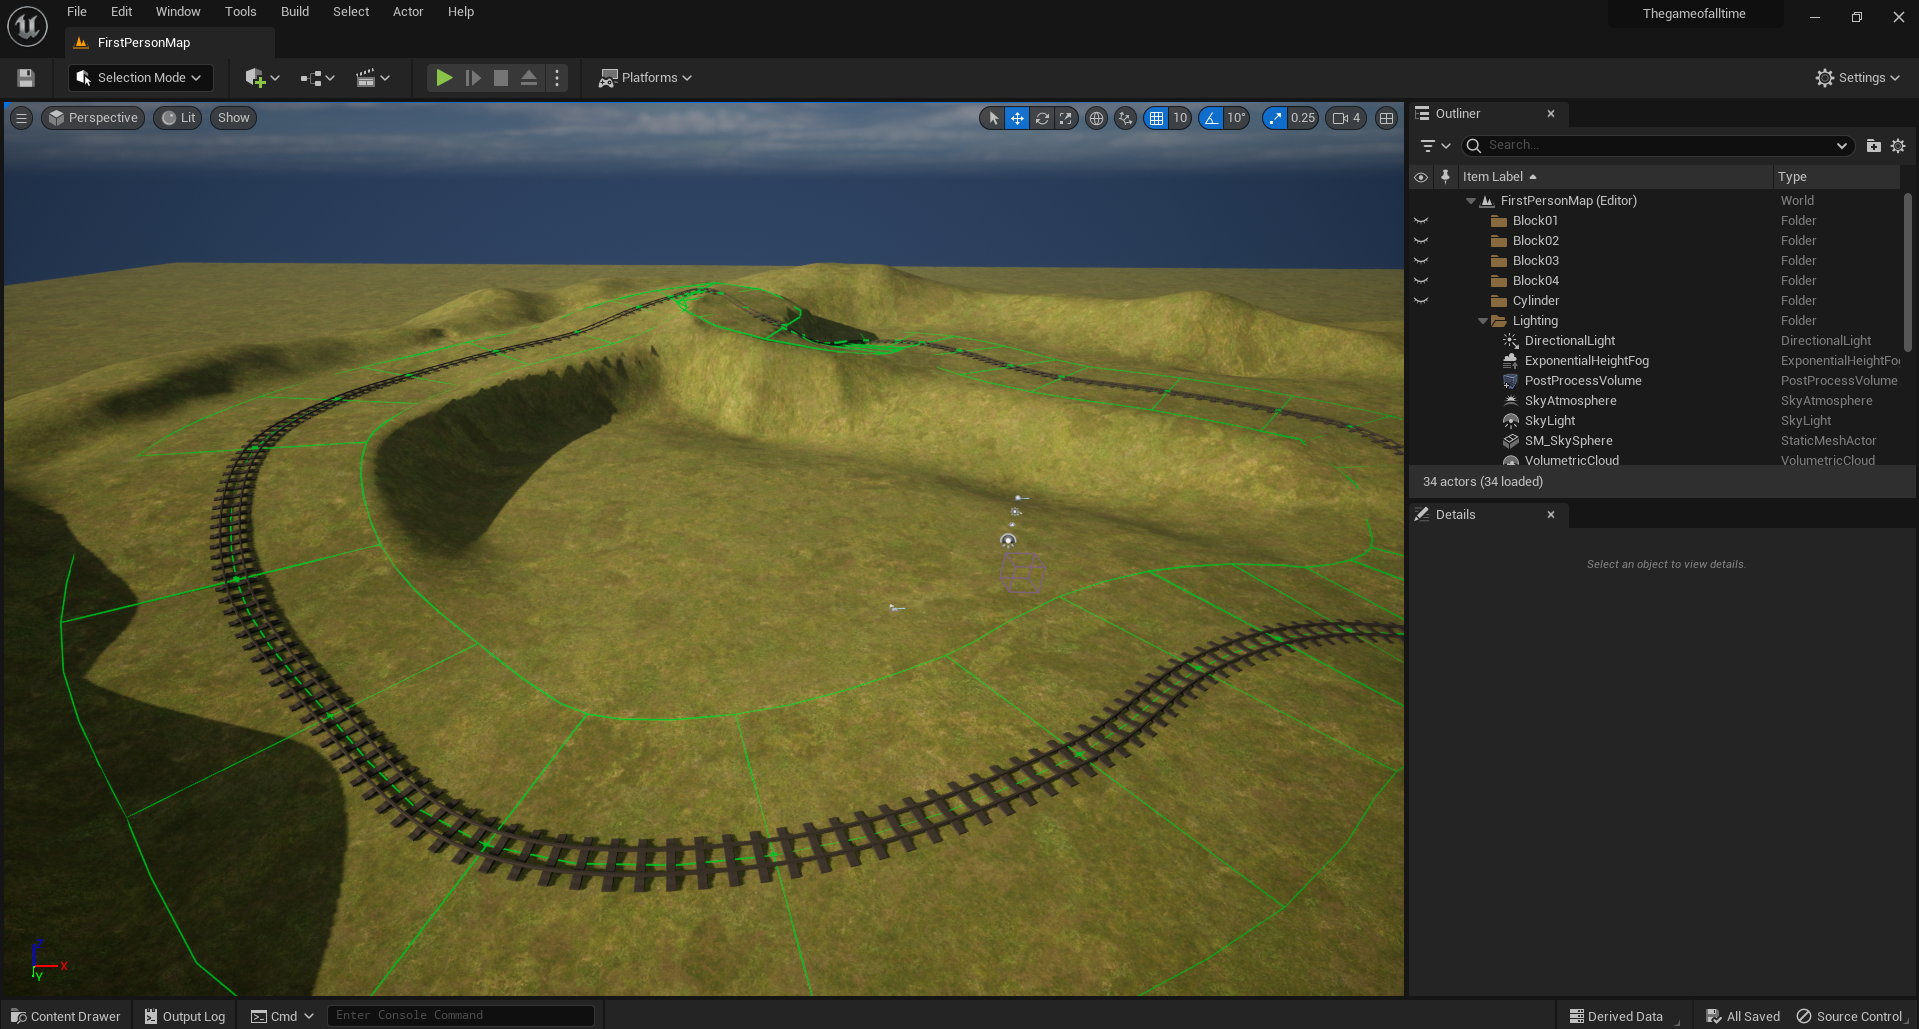Toggle visibility of Block02 folder
This screenshot has height=1029, width=1919.
(x=1421, y=241)
